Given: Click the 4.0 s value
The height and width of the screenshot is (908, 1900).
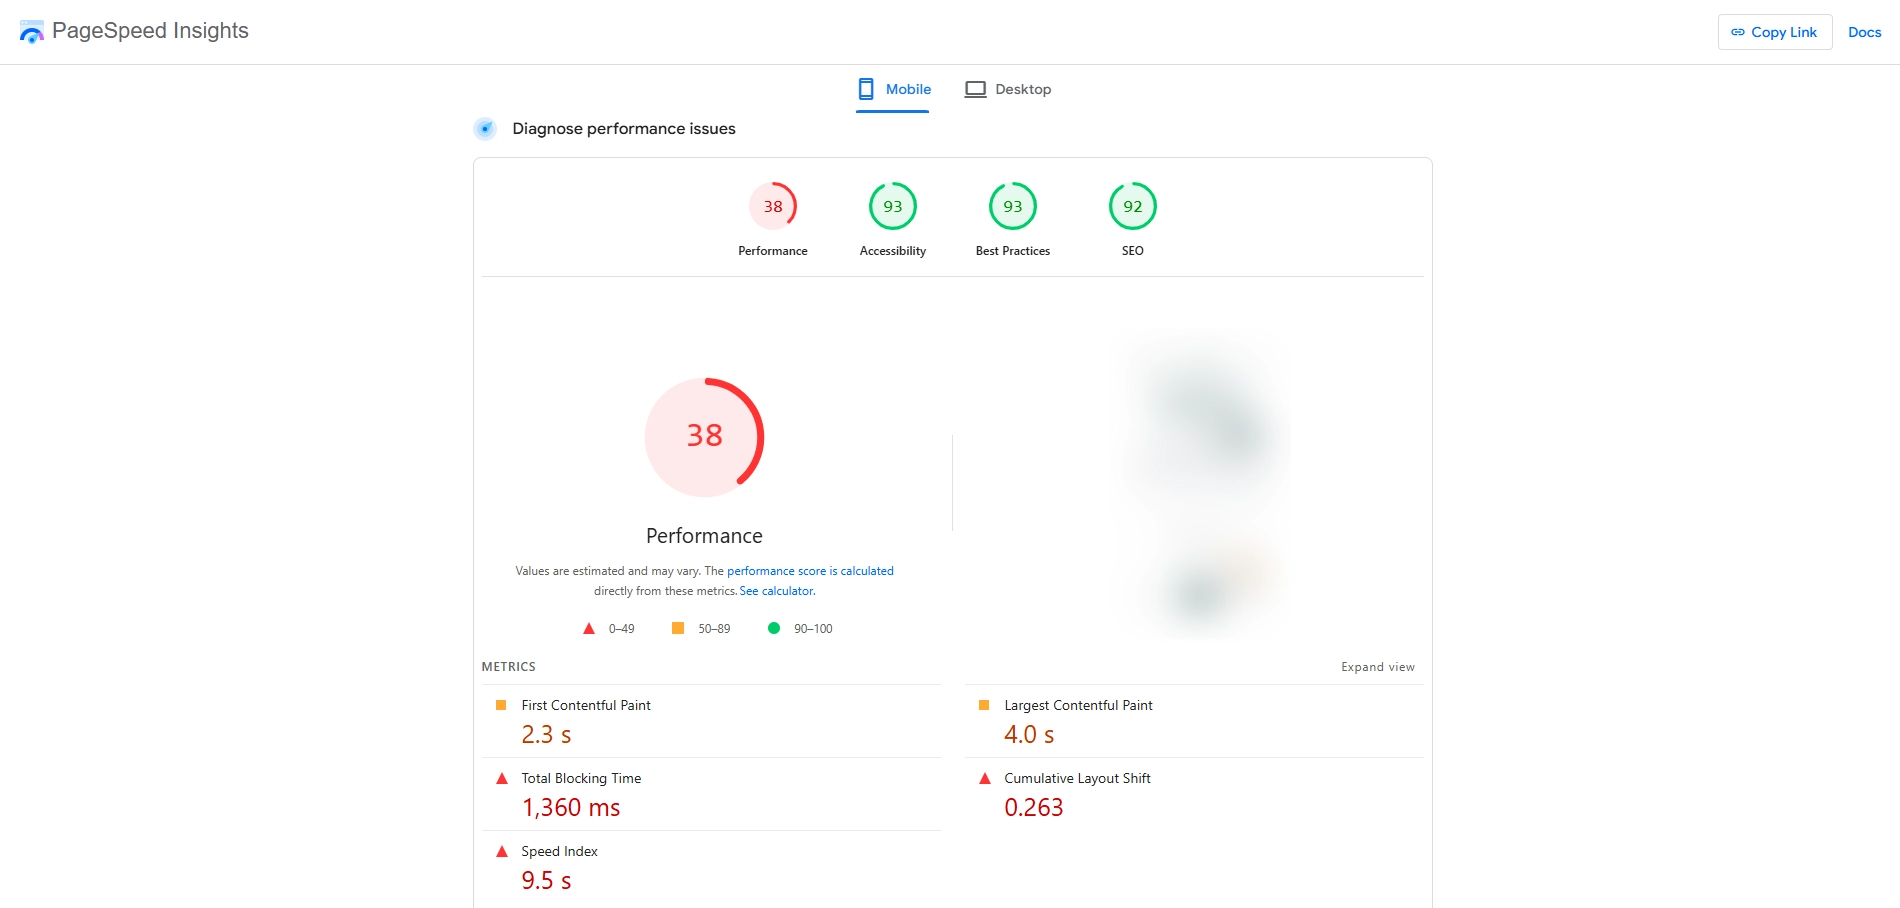Looking at the screenshot, I should point(1029,735).
